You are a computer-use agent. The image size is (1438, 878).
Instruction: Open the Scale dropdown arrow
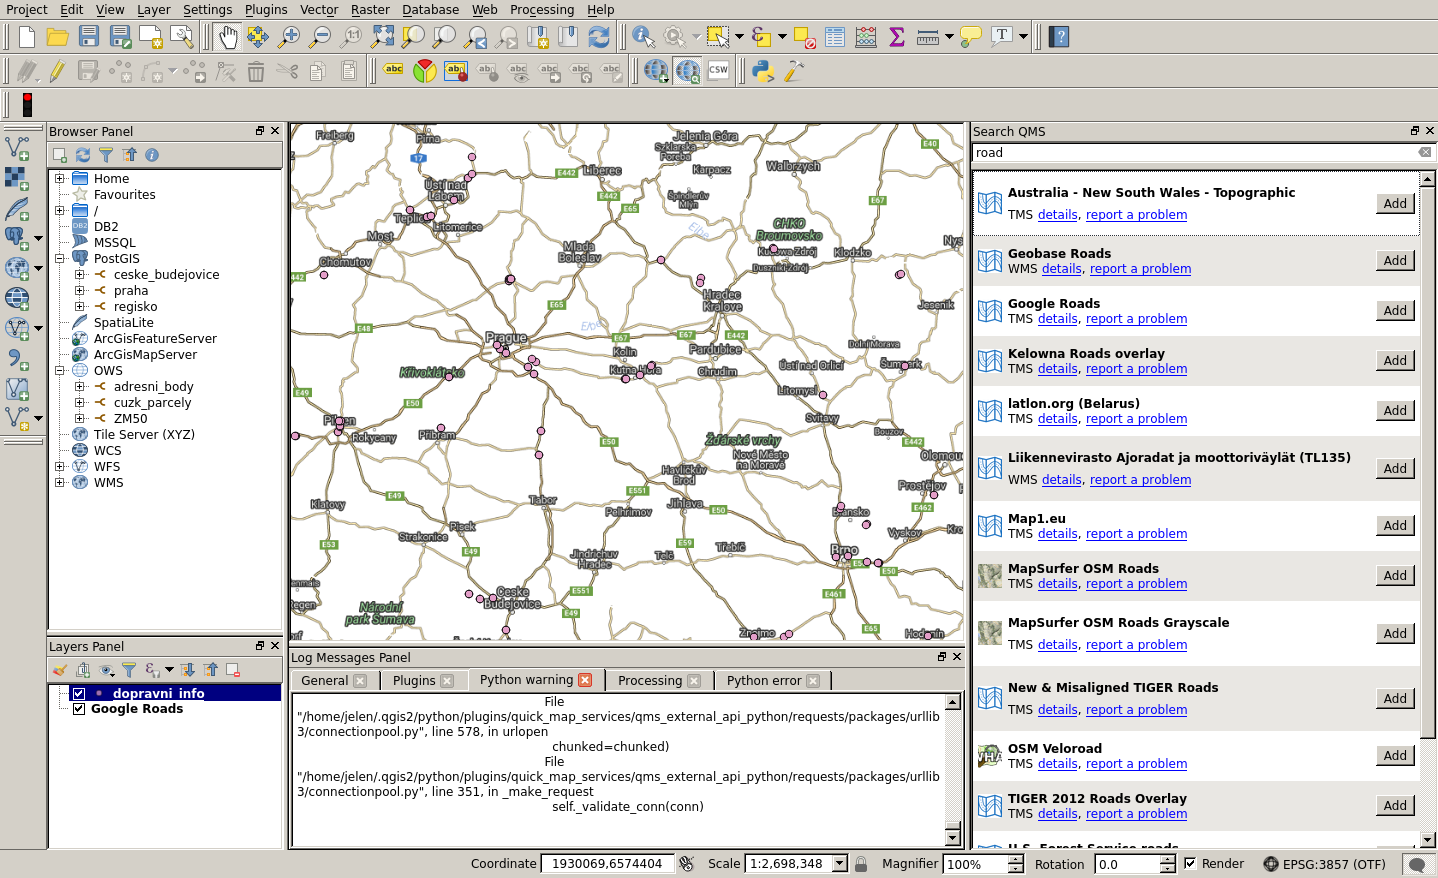840,863
